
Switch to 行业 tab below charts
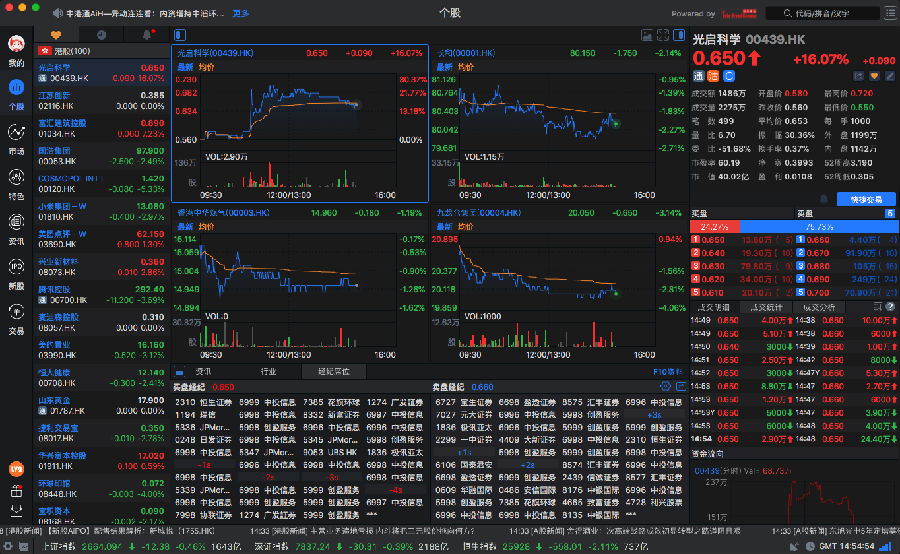pyautogui.click(x=268, y=371)
